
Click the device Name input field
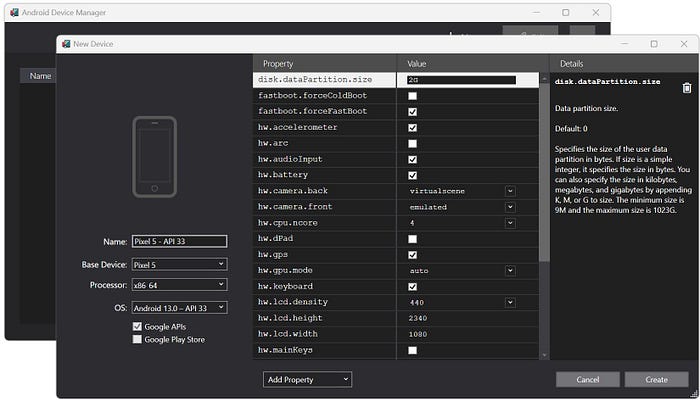(x=179, y=241)
